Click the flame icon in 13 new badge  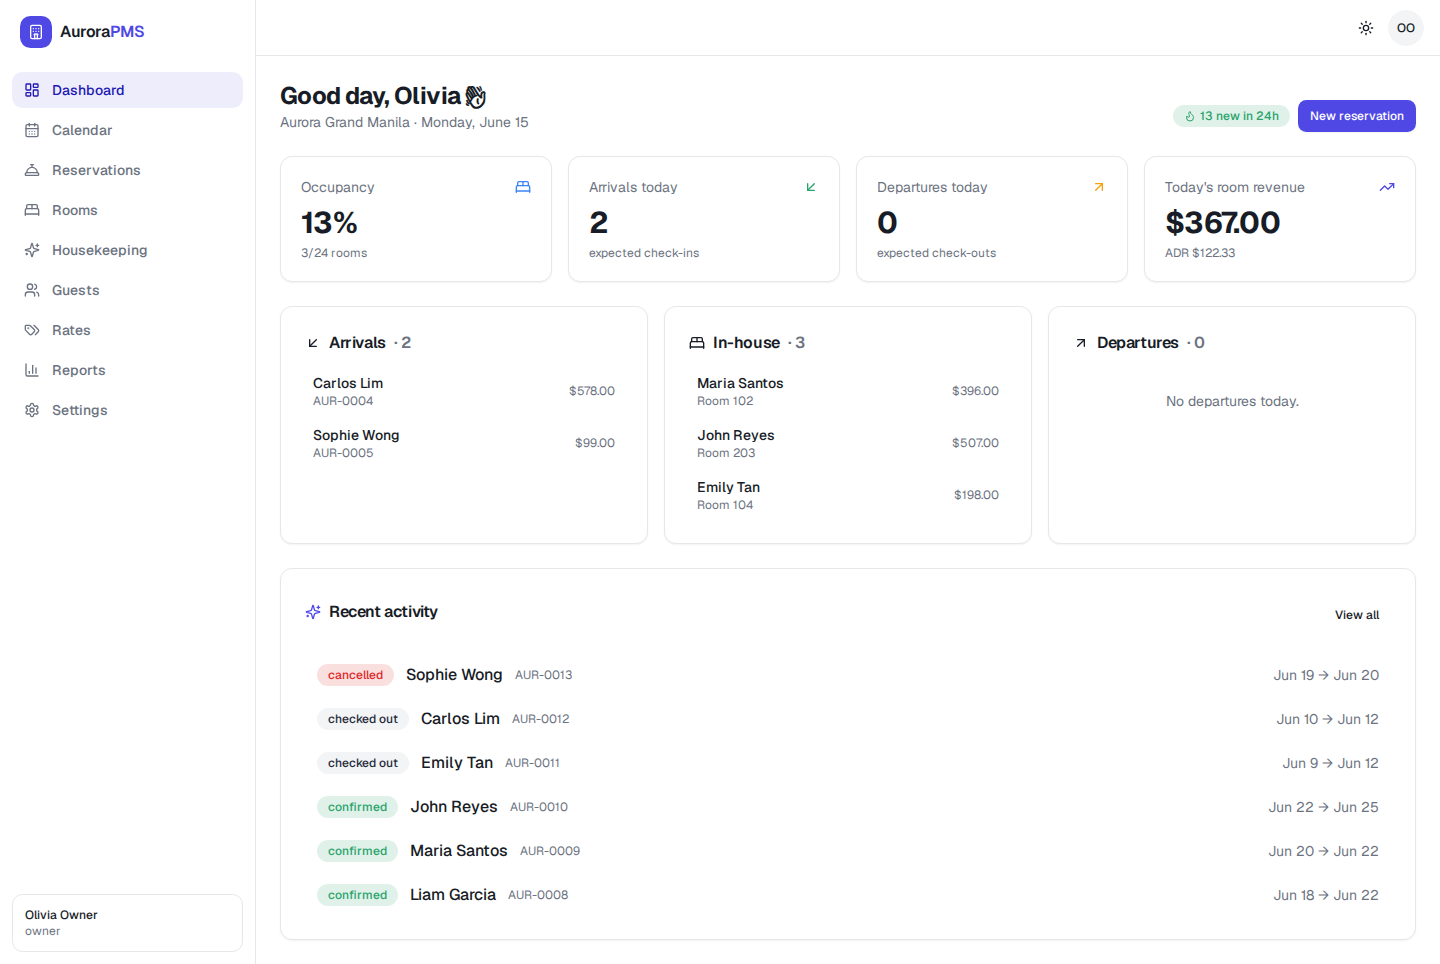pyautogui.click(x=1190, y=116)
